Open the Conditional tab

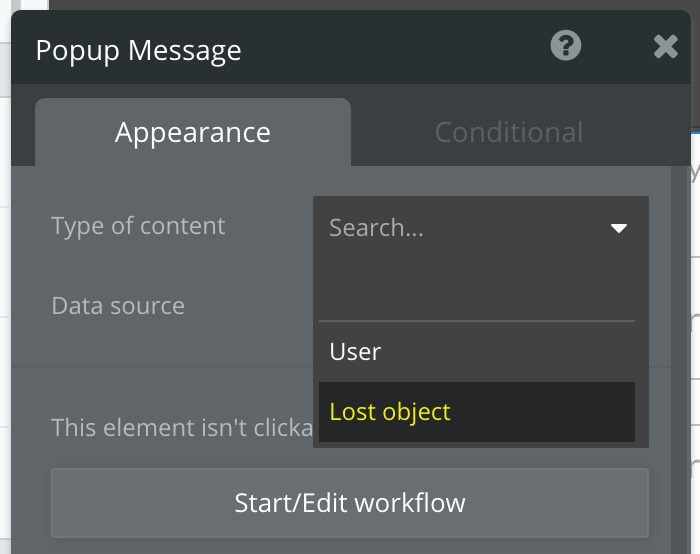[x=508, y=132]
